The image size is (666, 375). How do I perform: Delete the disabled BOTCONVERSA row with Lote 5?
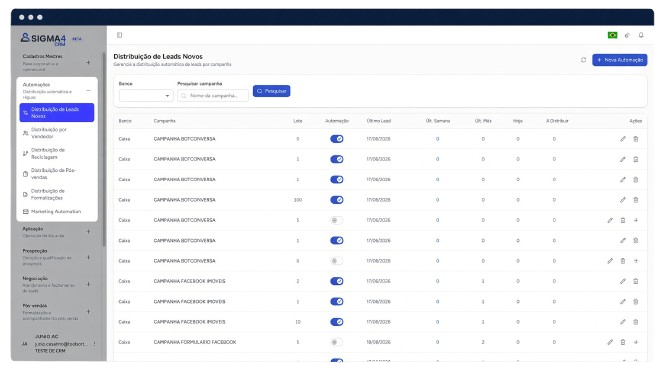pyautogui.click(x=623, y=220)
